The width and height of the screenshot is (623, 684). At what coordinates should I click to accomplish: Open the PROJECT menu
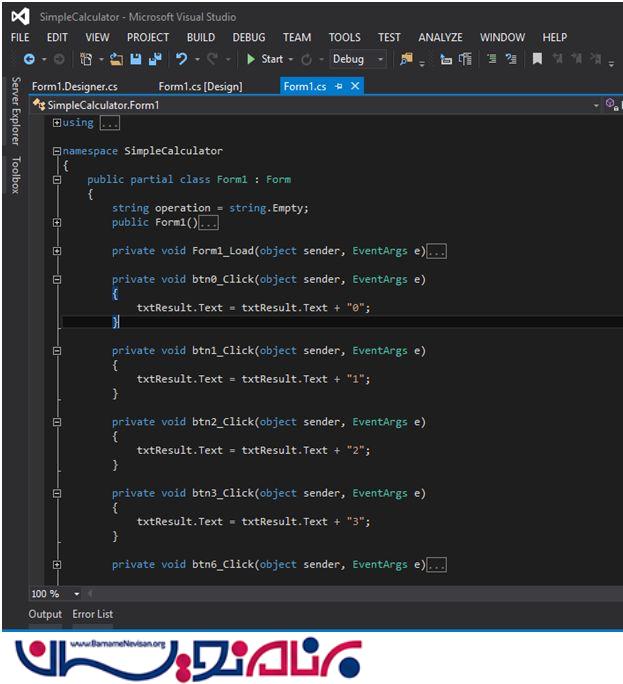(148, 38)
